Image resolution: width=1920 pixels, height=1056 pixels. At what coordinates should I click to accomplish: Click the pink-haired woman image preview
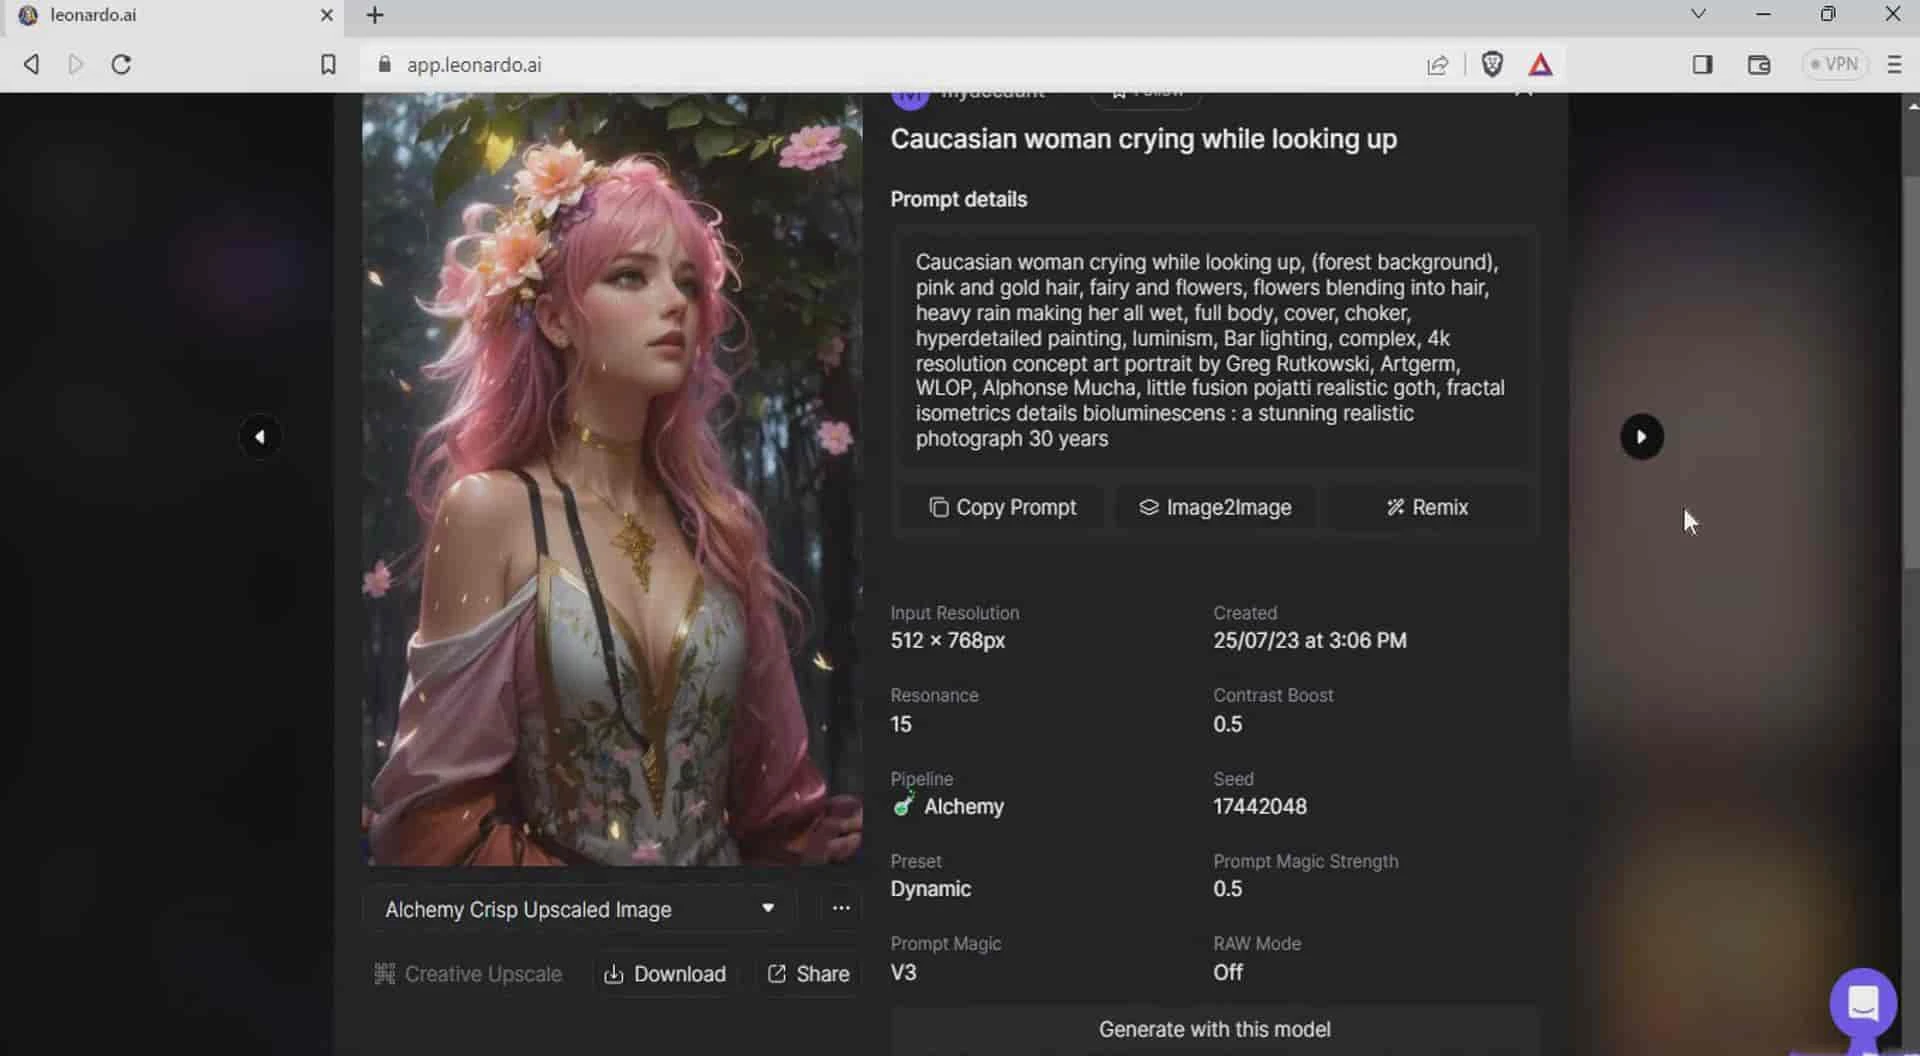click(611, 480)
